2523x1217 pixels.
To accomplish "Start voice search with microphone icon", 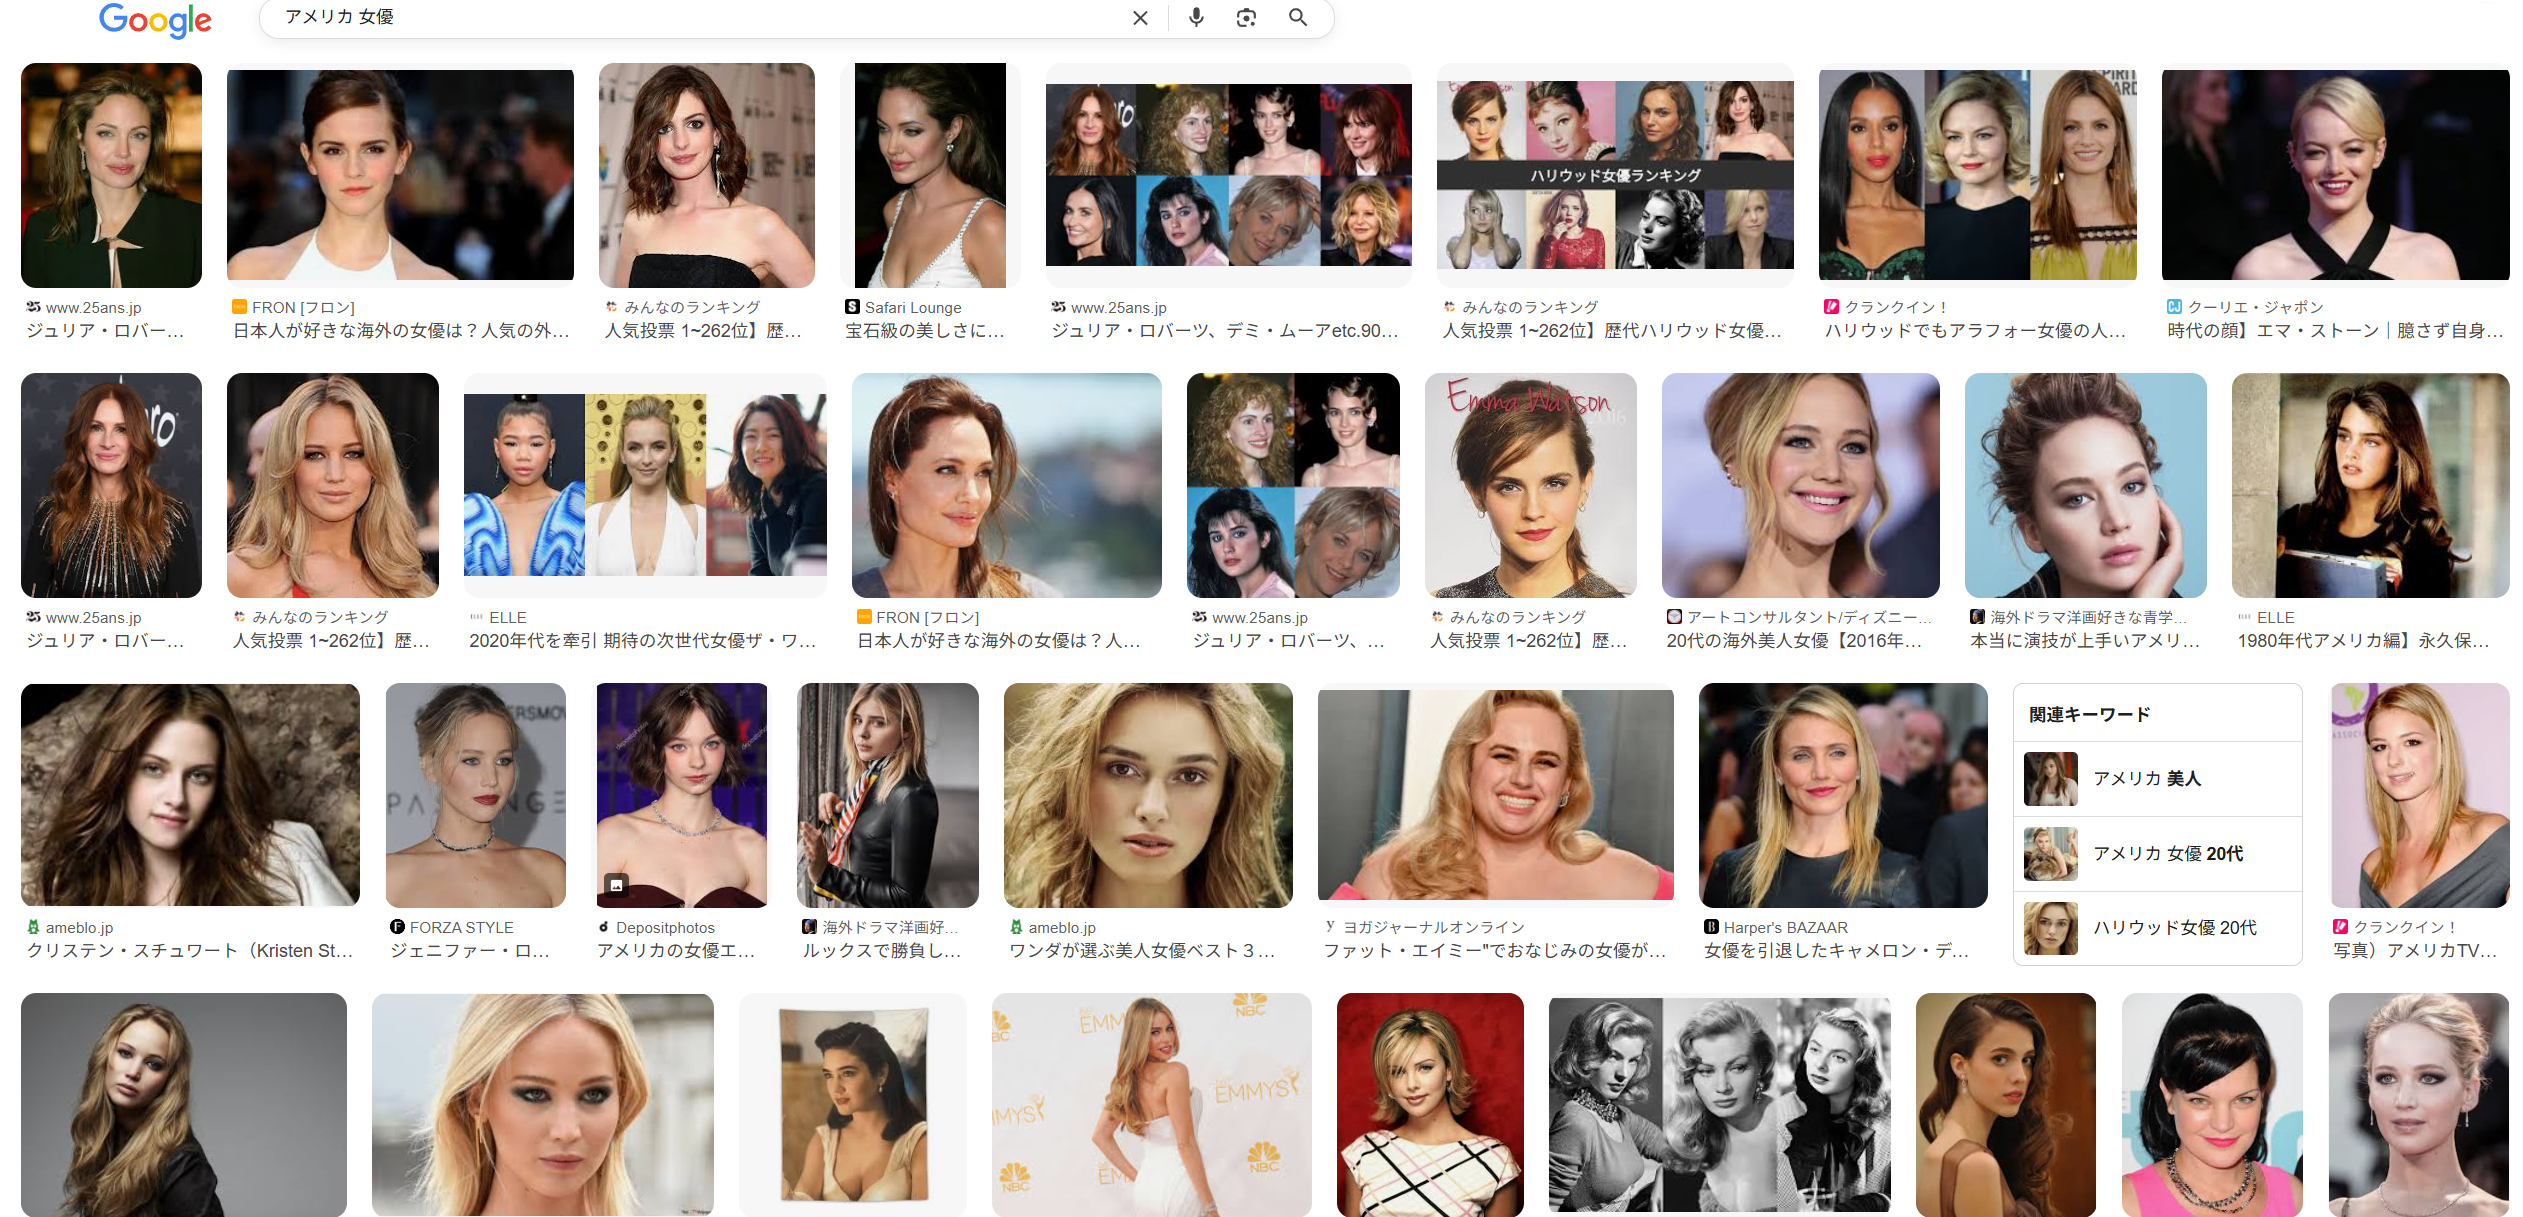I will (x=1196, y=17).
